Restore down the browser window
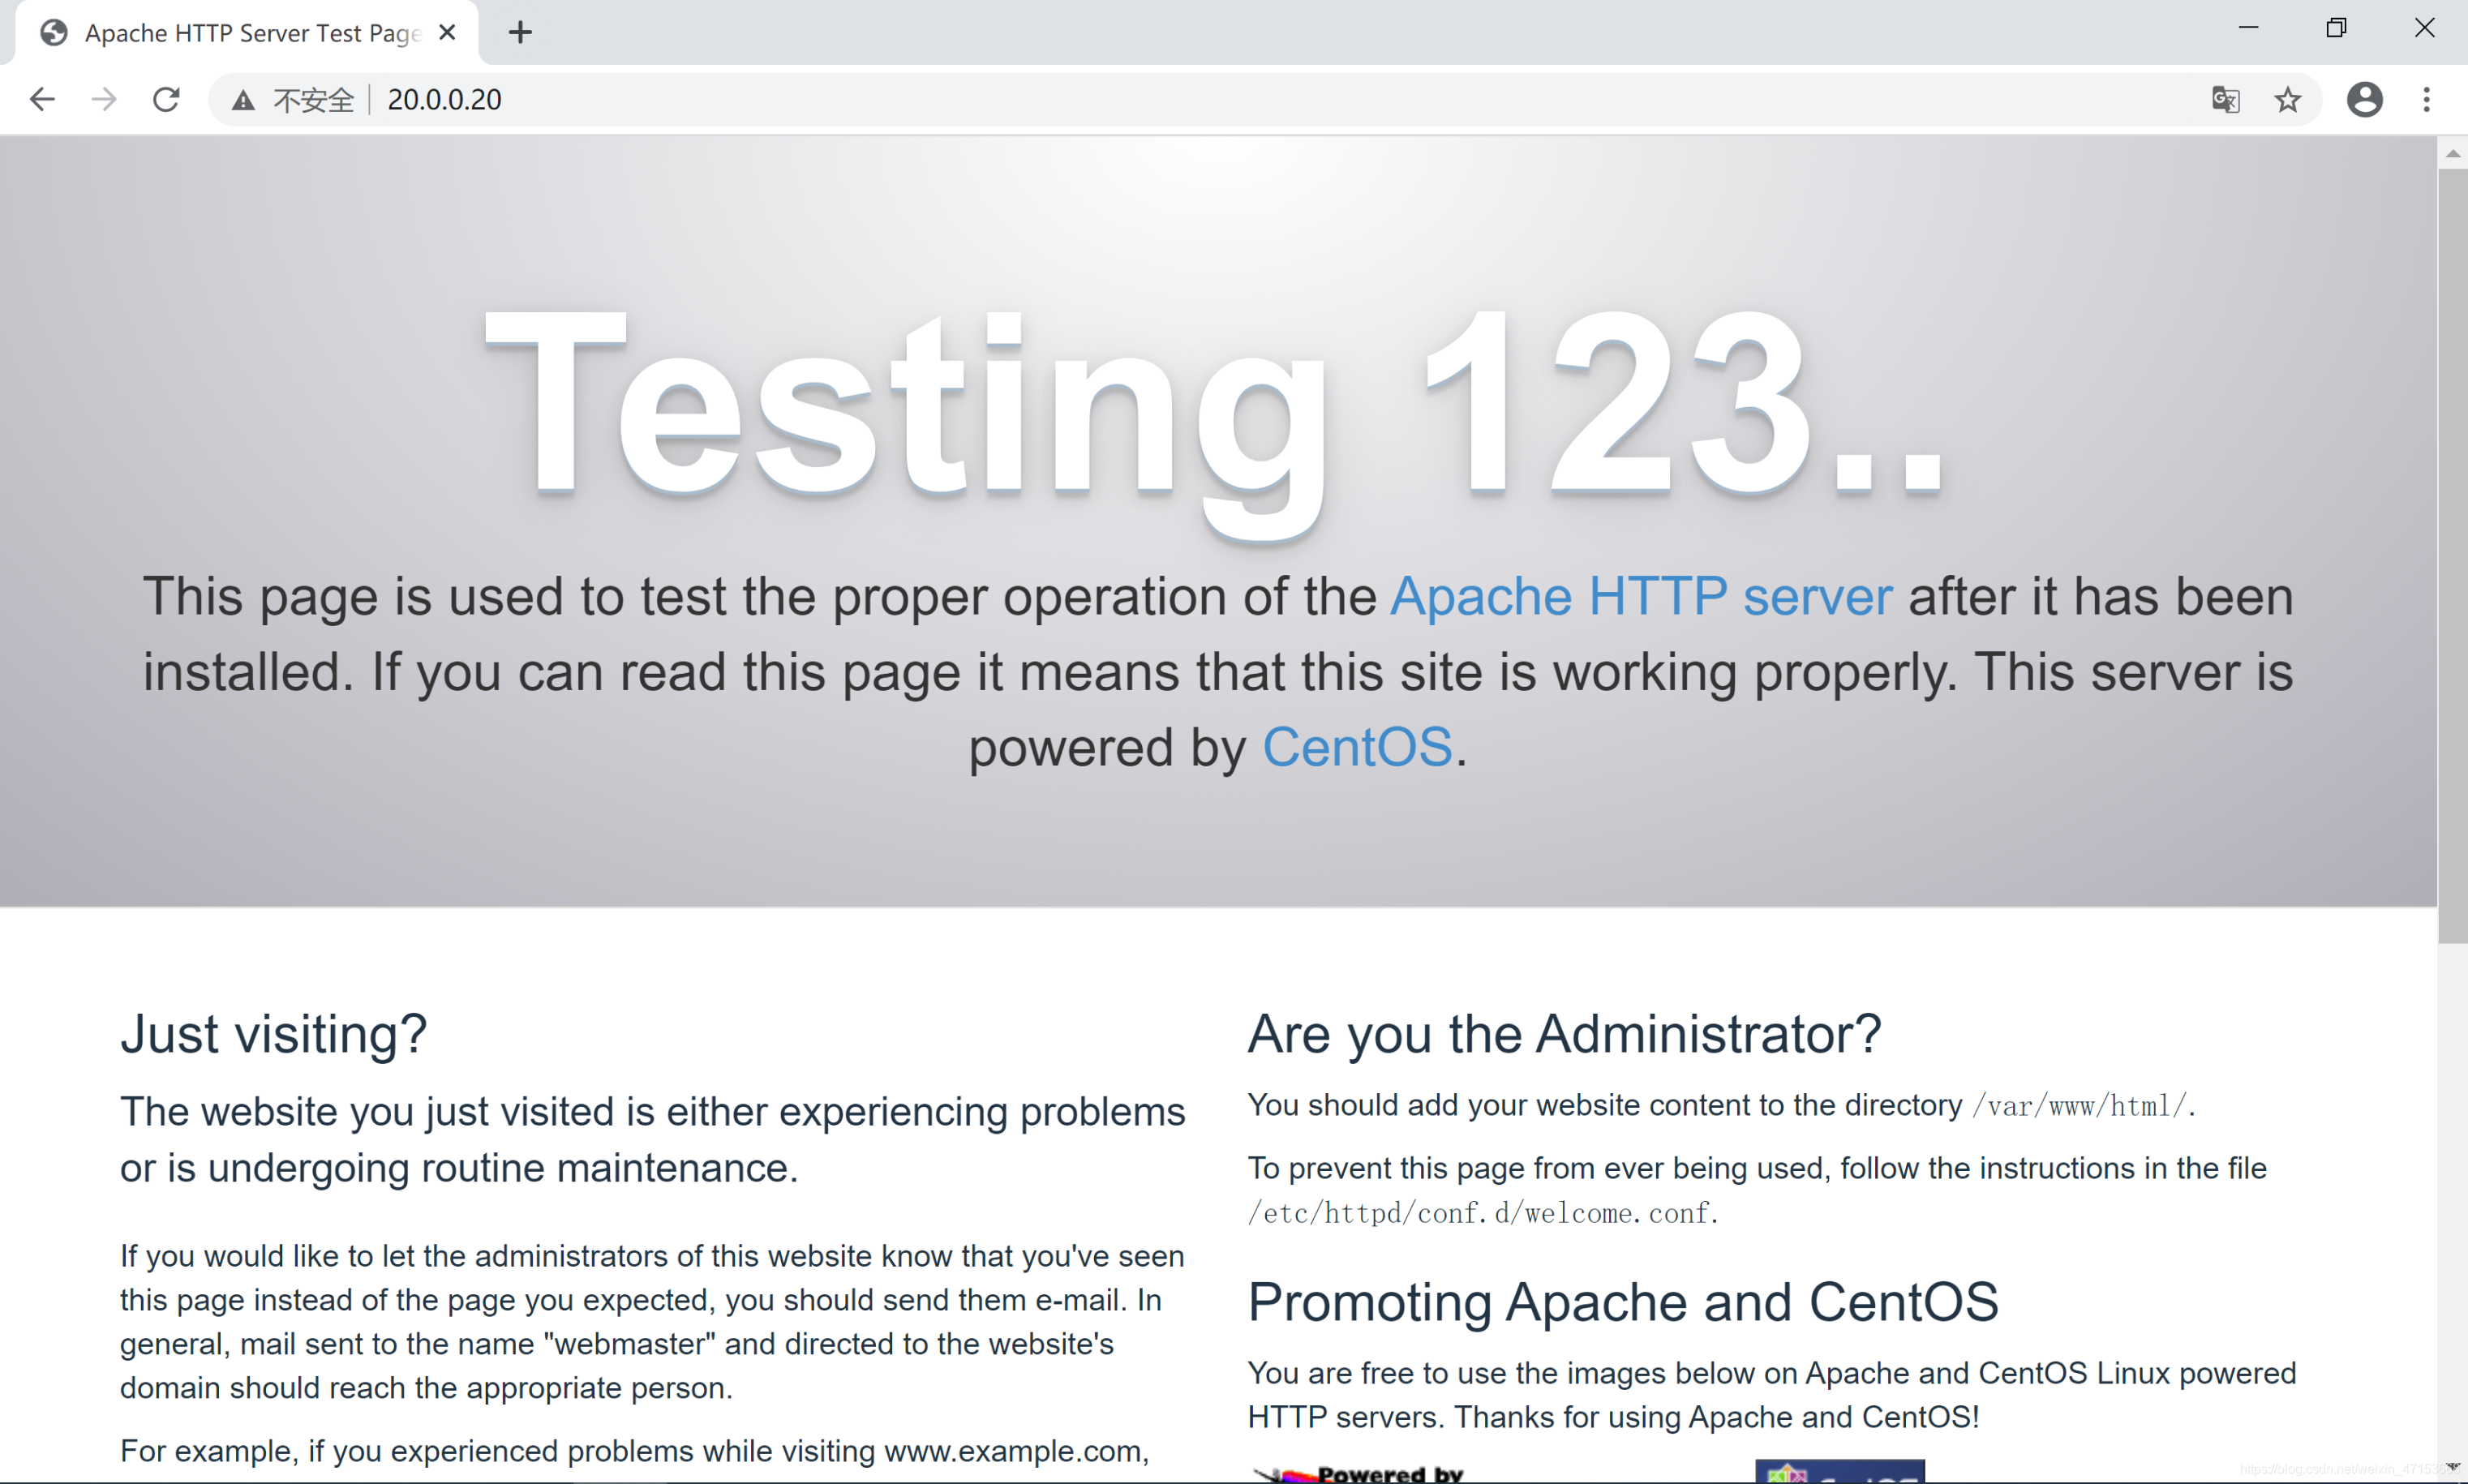The height and width of the screenshot is (1484, 2468). [2336, 28]
